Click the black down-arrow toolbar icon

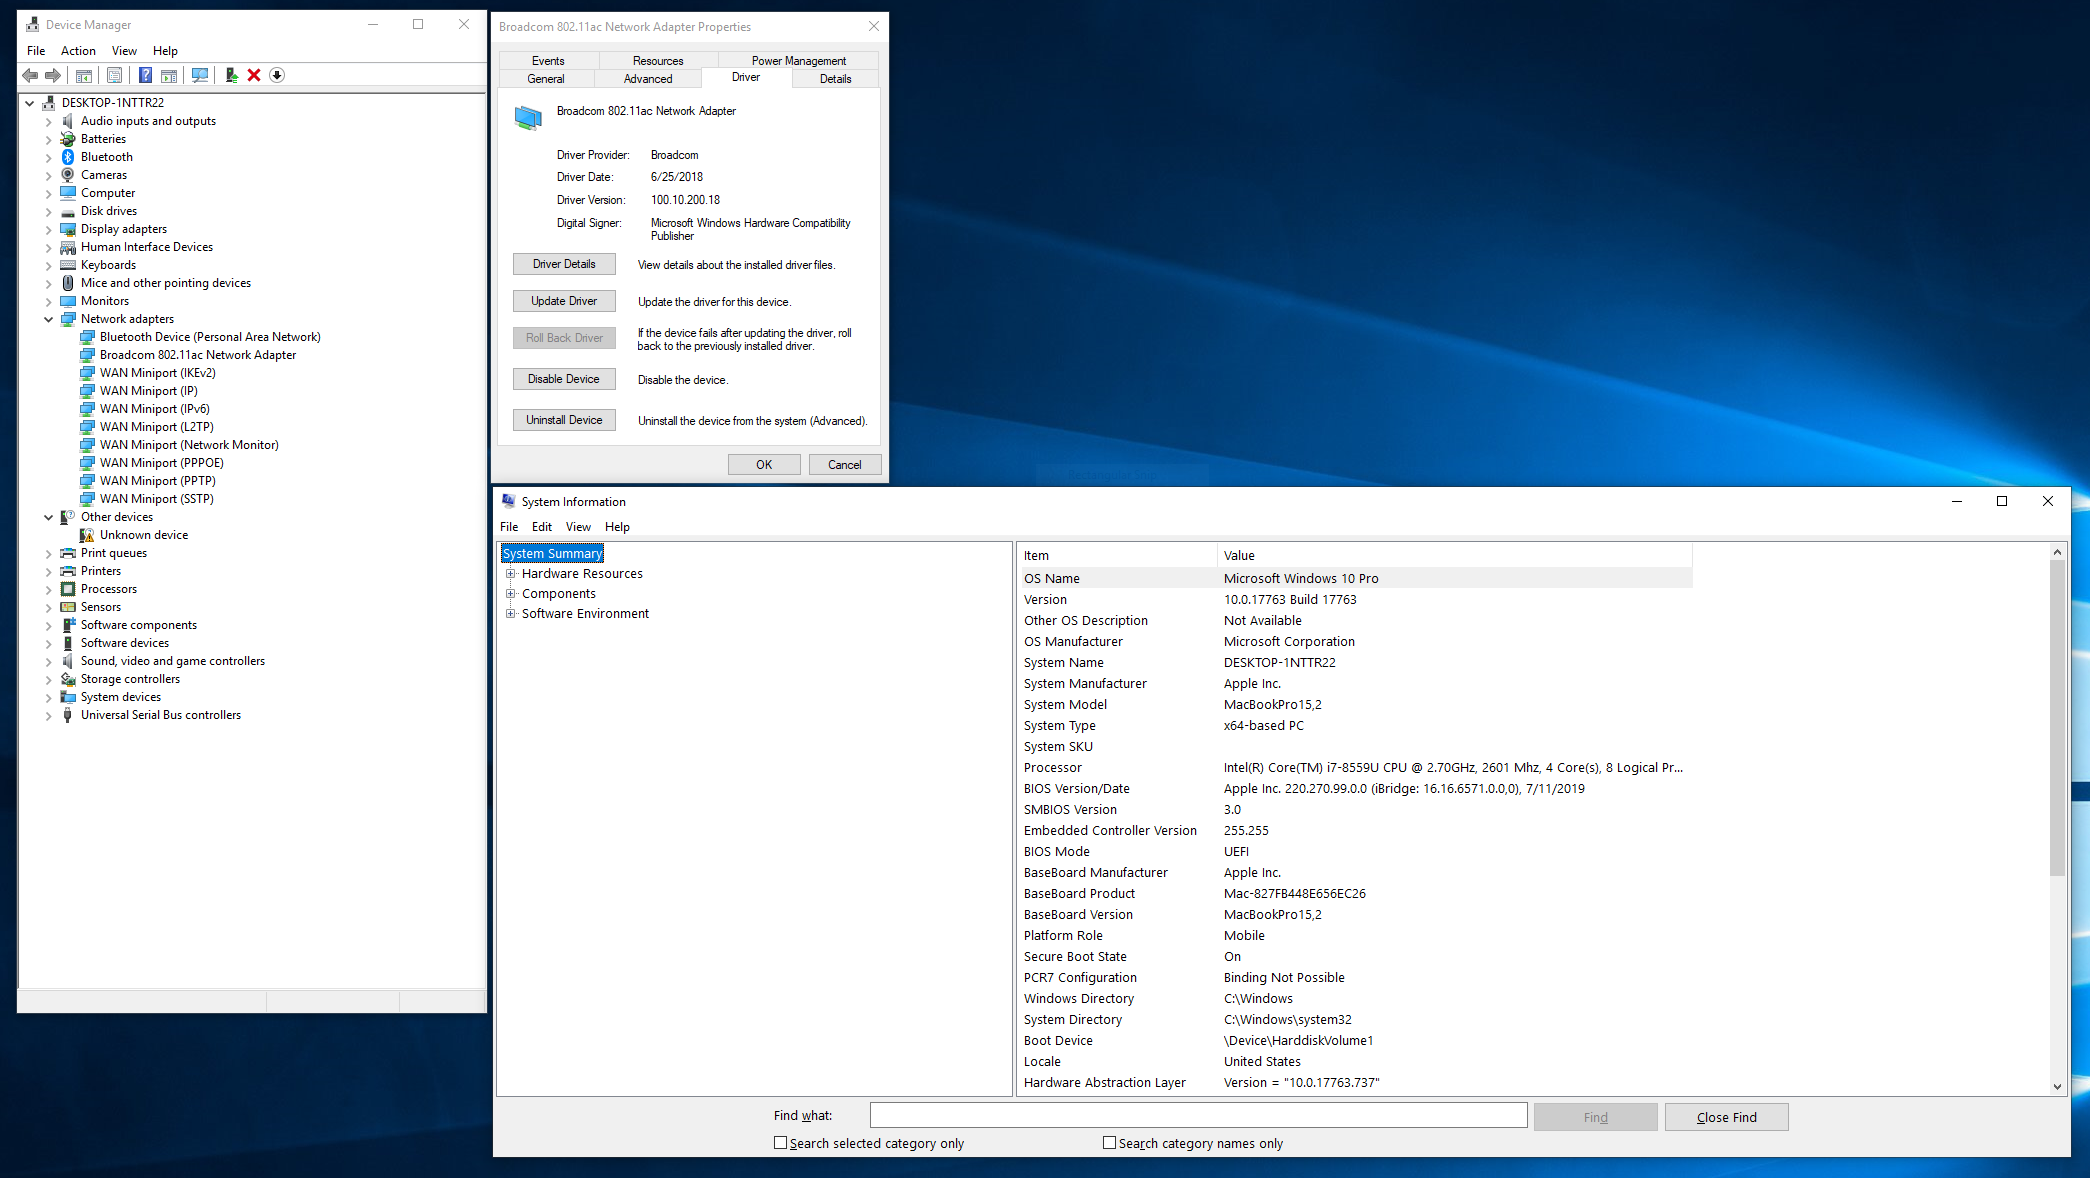pos(277,75)
